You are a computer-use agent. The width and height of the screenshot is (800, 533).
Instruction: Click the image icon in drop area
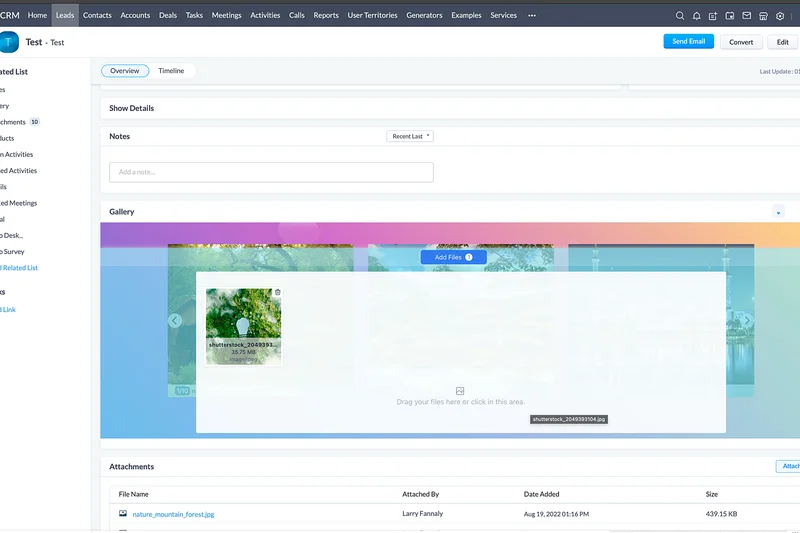click(x=460, y=391)
